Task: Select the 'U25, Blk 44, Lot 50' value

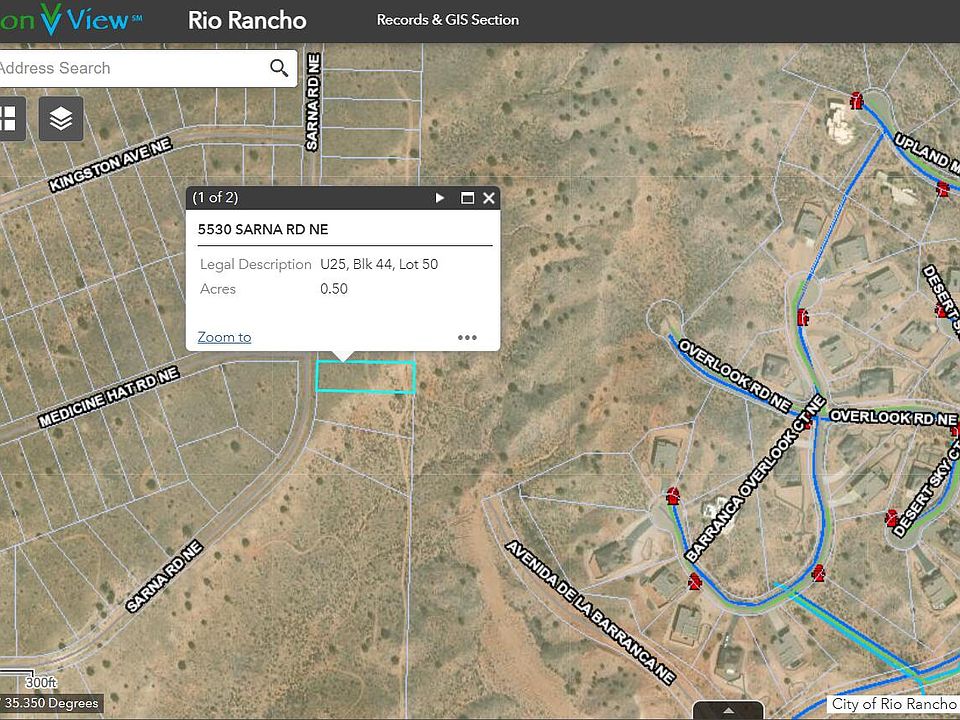Action: point(379,264)
